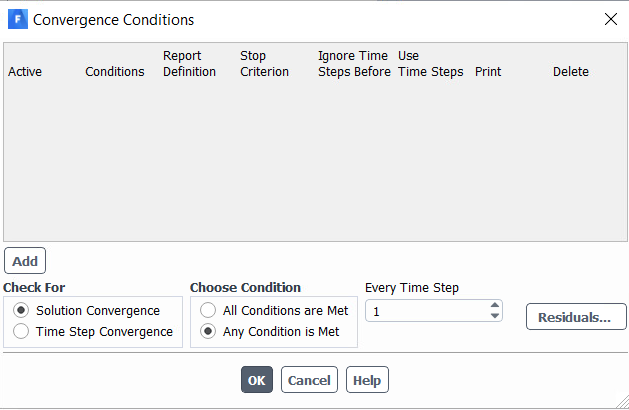This screenshot has width=629, height=410.
Task: Click the Report Definition column header
Action: [x=189, y=64]
